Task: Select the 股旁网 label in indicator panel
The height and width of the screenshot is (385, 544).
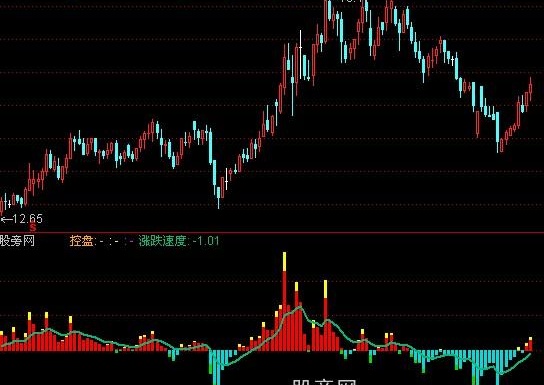Action: click(17, 241)
